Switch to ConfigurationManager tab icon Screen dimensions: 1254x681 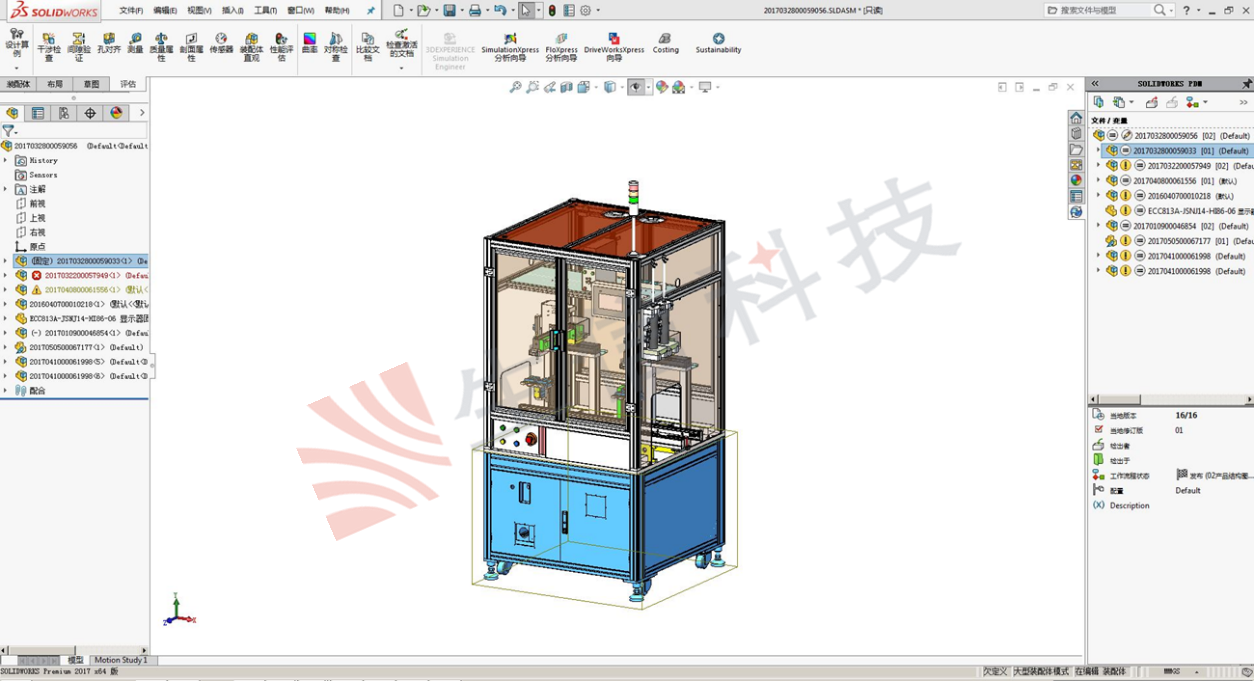pos(64,113)
